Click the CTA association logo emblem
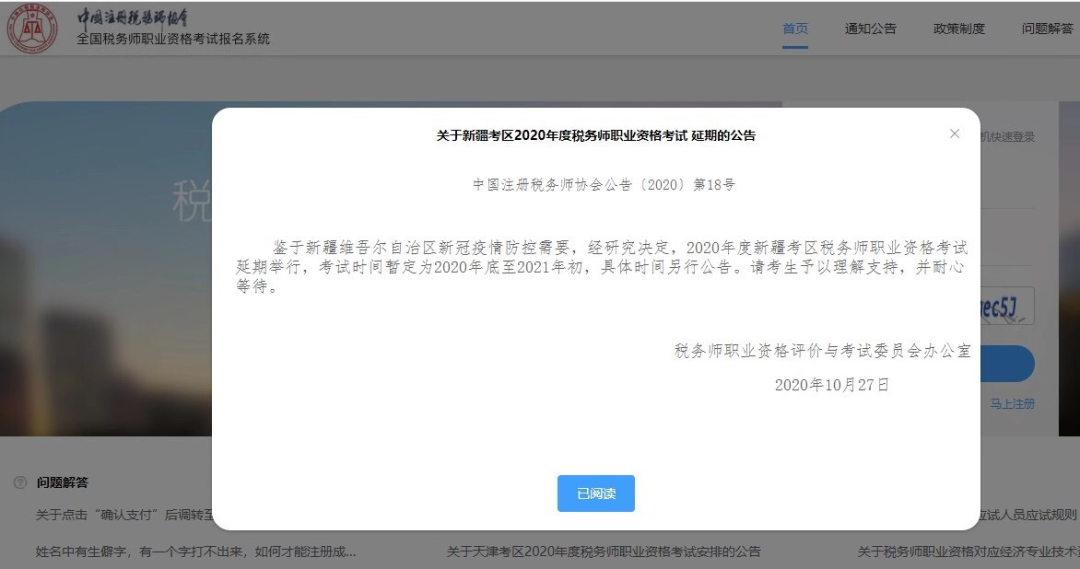Screen dimensions: 1080x569 32,29
